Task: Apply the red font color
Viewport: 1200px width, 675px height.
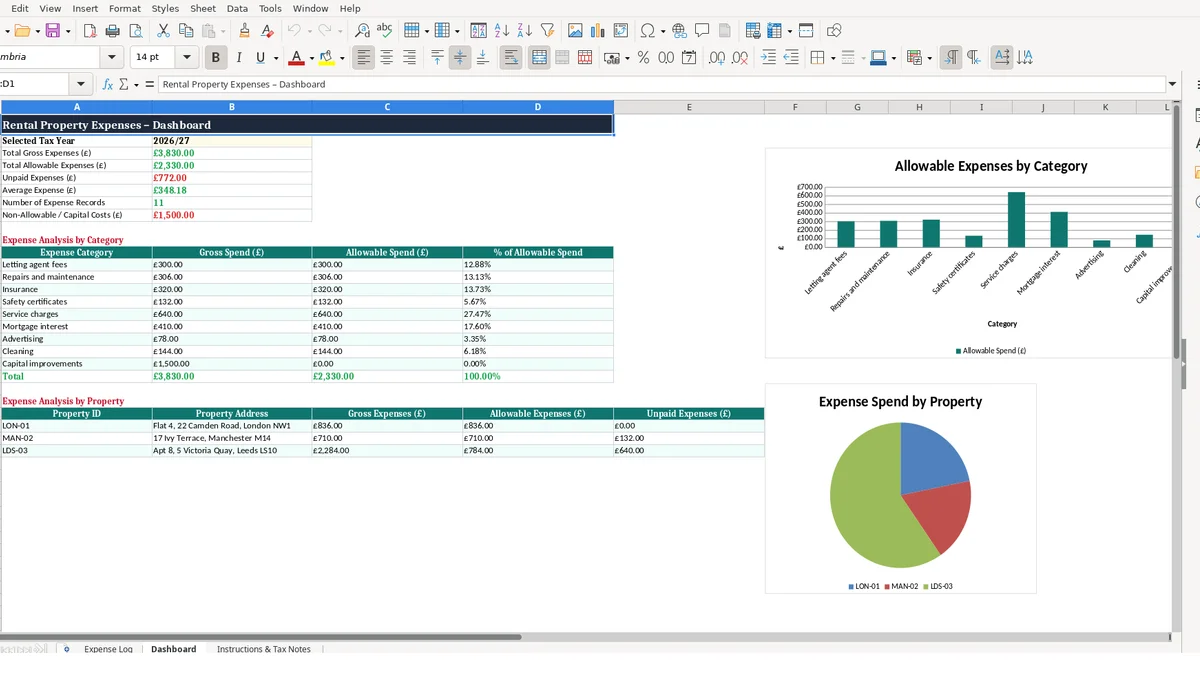Action: pyautogui.click(x=296, y=58)
